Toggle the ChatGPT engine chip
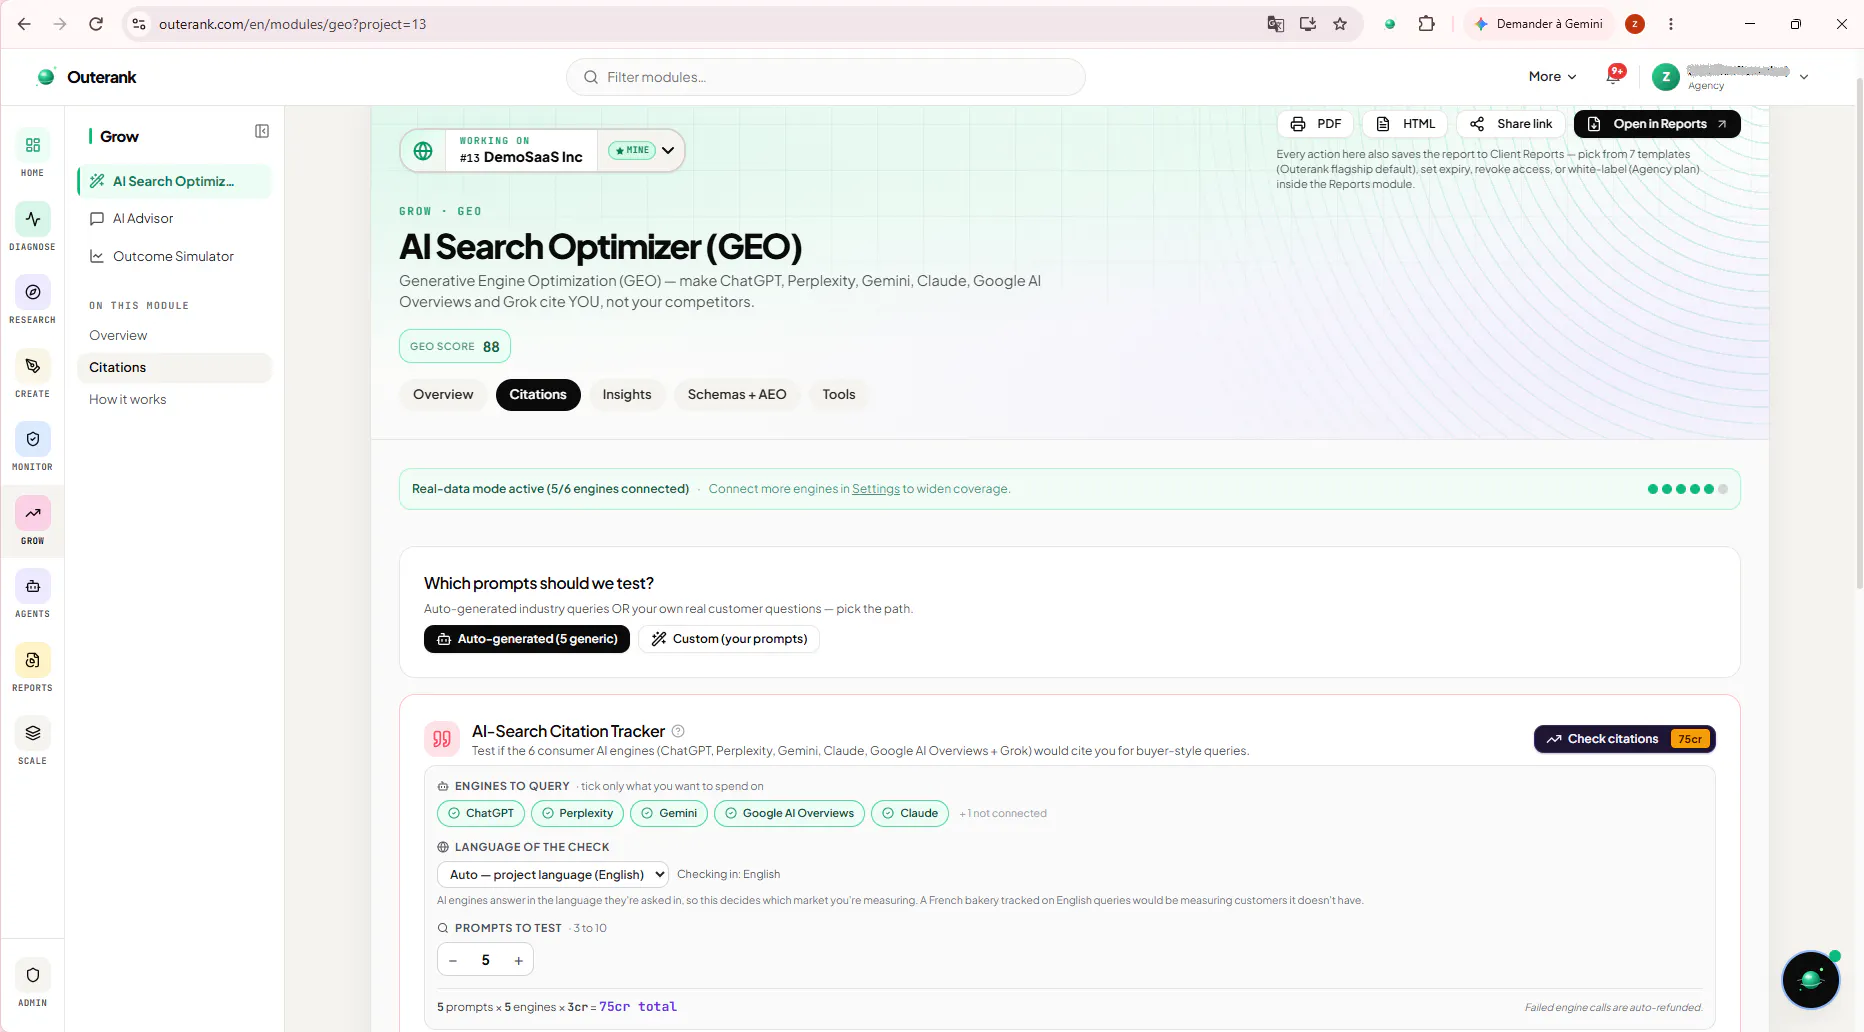This screenshot has width=1864, height=1032. [481, 813]
